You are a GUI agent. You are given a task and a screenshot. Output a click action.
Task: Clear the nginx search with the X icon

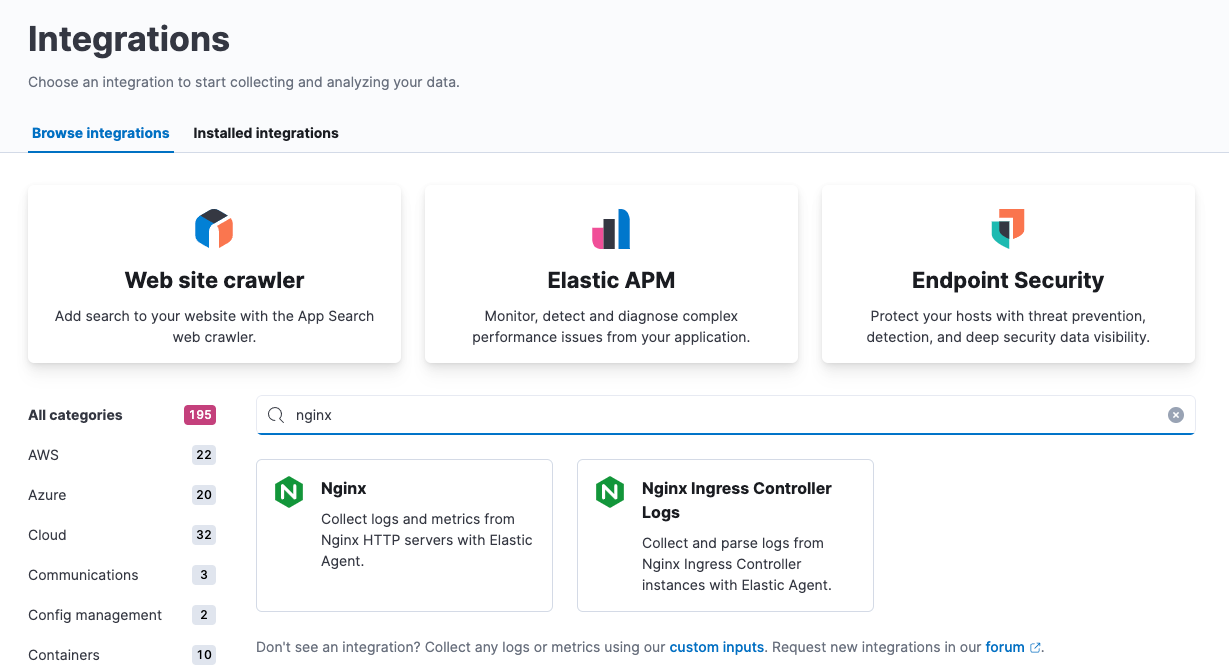(x=1175, y=414)
